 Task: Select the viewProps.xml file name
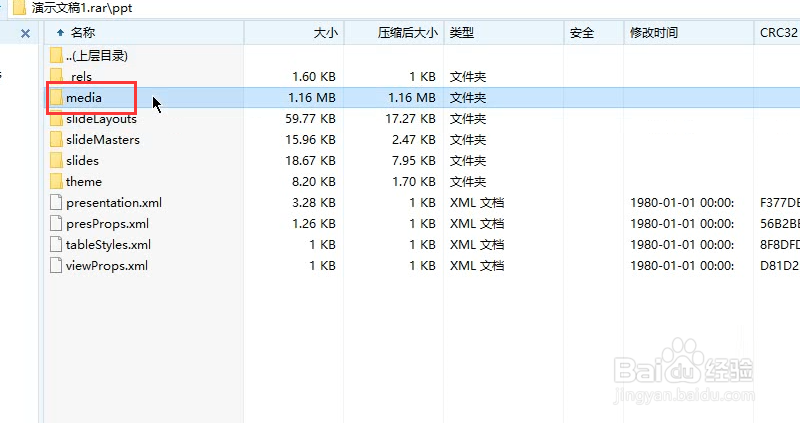tap(107, 265)
